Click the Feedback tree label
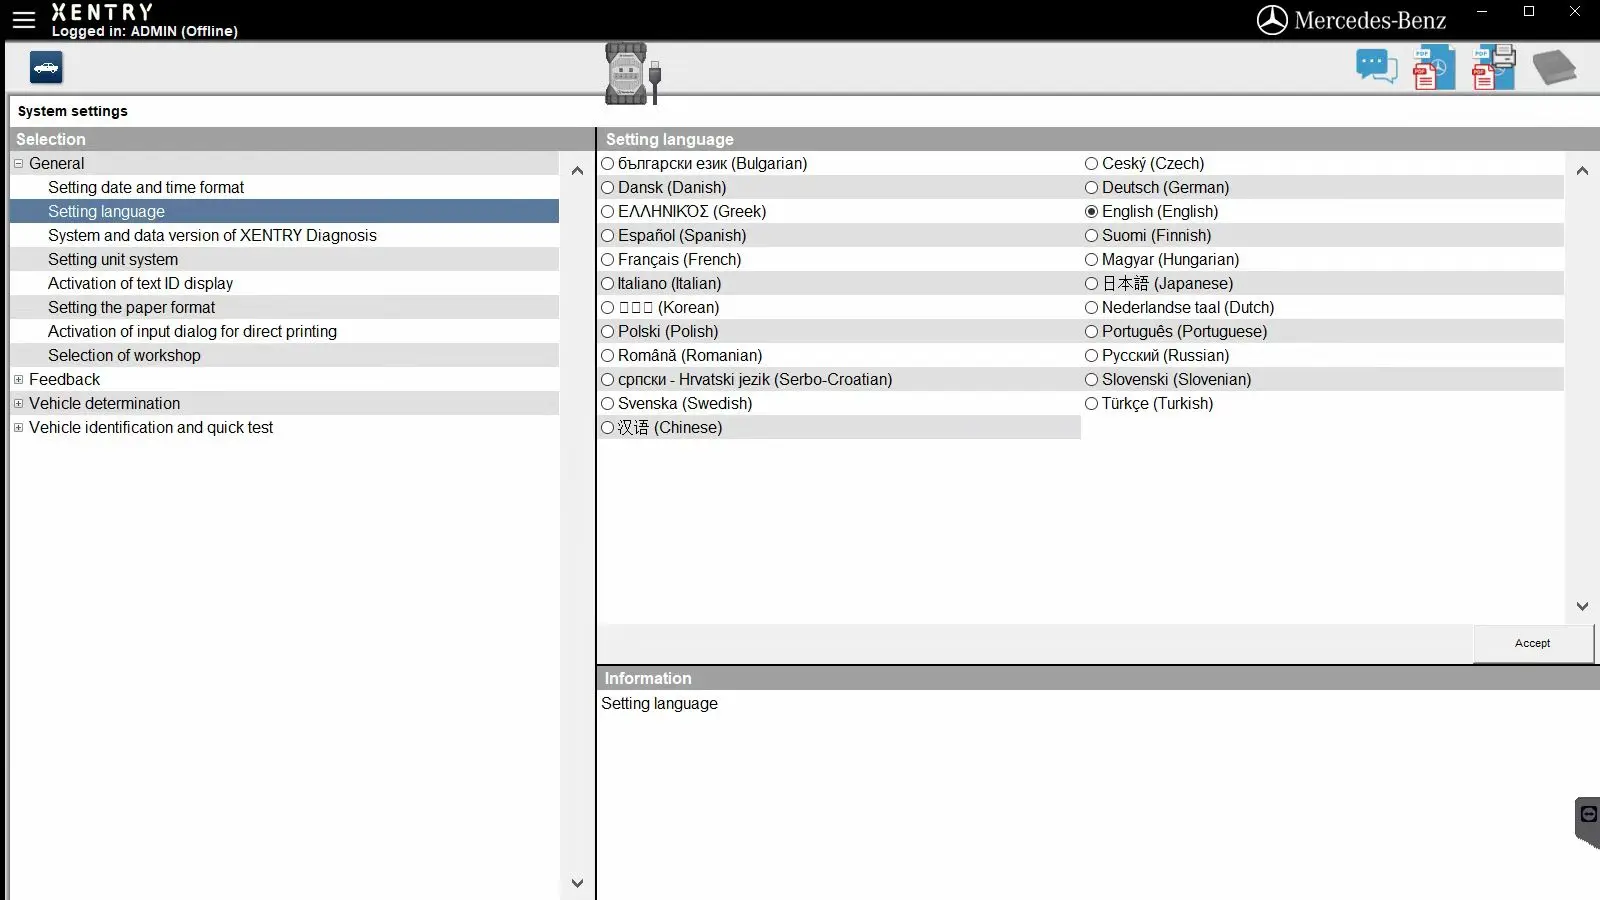Image resolution: width=1600 pixels, height=900 pixels. (64, 379)
